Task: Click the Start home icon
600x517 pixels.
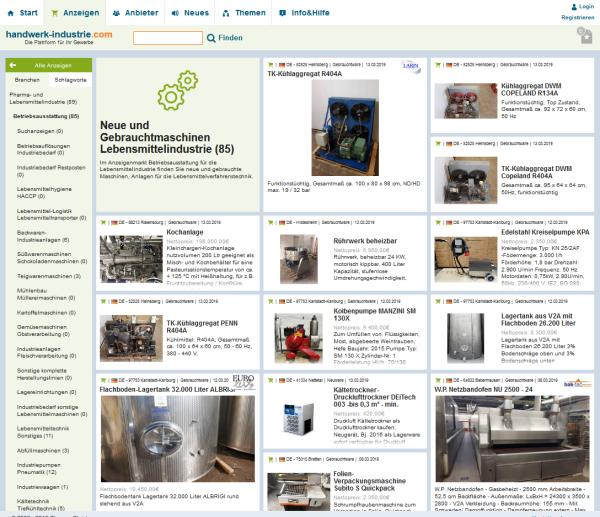Action: [11, 13]
